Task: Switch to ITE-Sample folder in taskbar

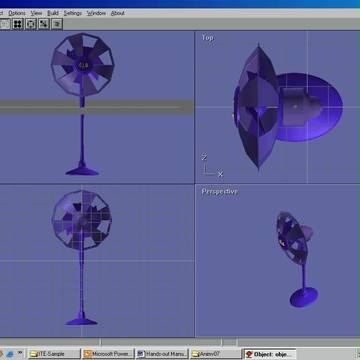Action: [54, 354]
